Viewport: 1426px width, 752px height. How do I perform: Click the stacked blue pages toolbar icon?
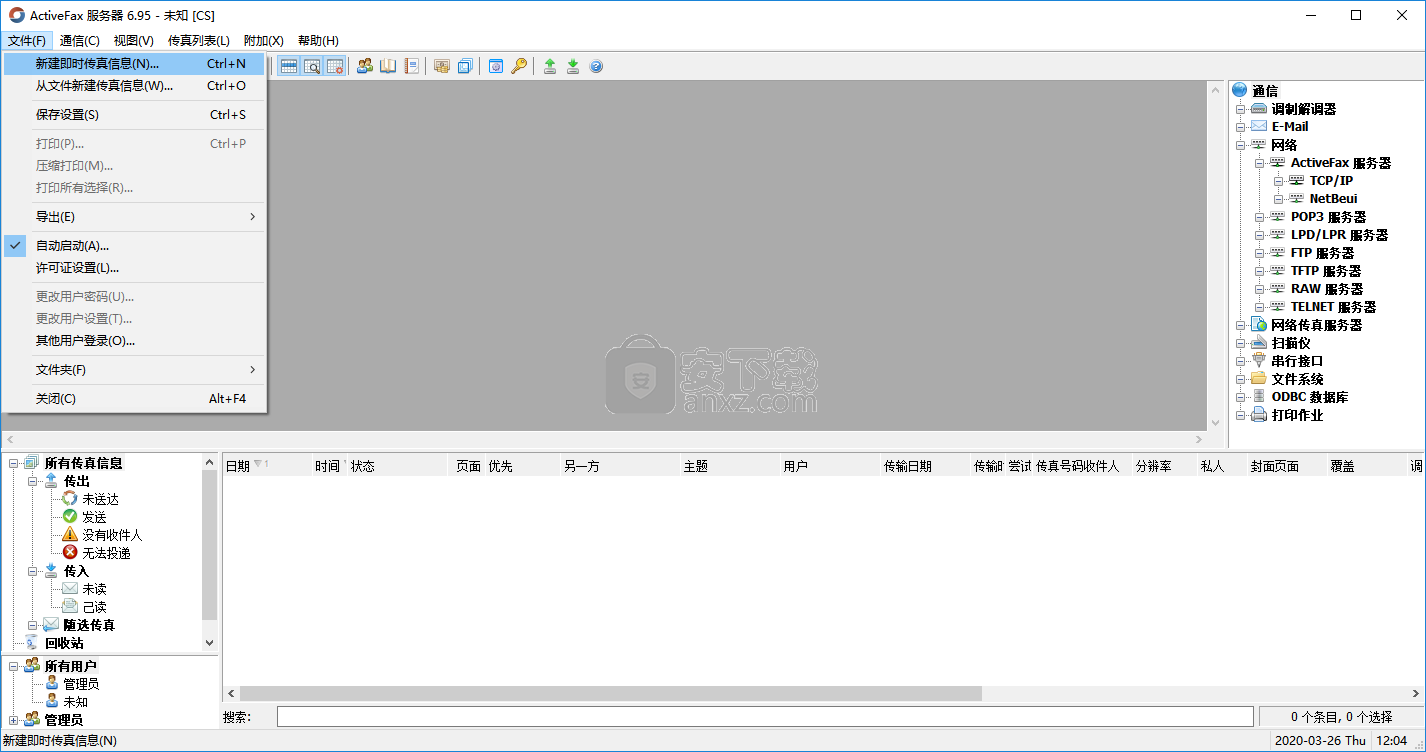[x=465, y=66]
